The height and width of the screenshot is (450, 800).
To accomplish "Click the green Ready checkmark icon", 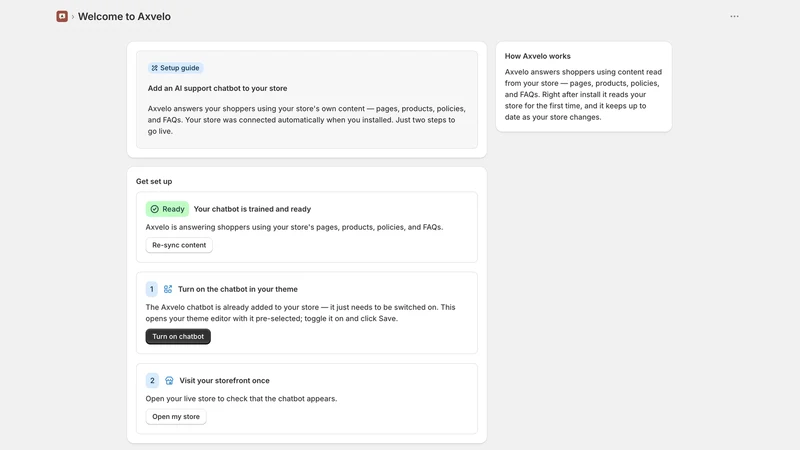I will 155,209.
